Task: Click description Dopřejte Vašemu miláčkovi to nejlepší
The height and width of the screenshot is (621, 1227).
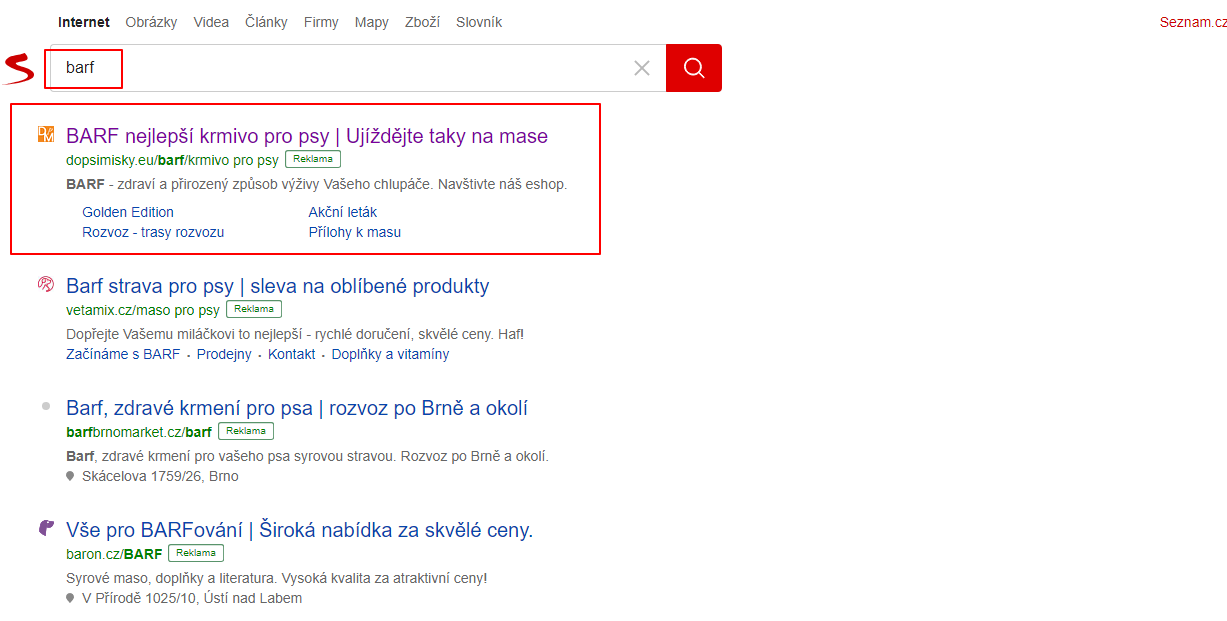Action: point(295,334)
